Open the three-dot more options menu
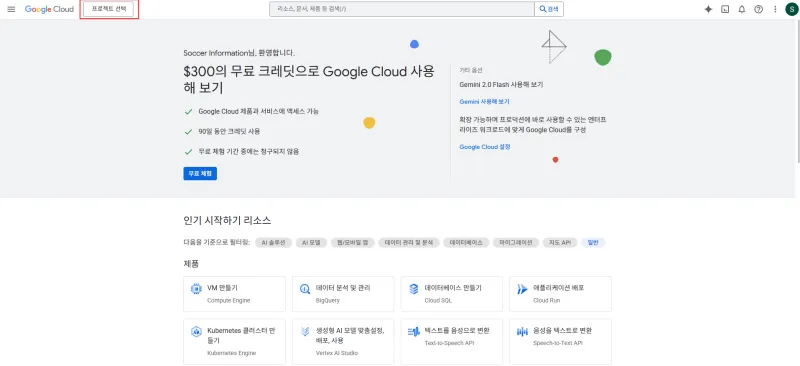 click(775, 9)
